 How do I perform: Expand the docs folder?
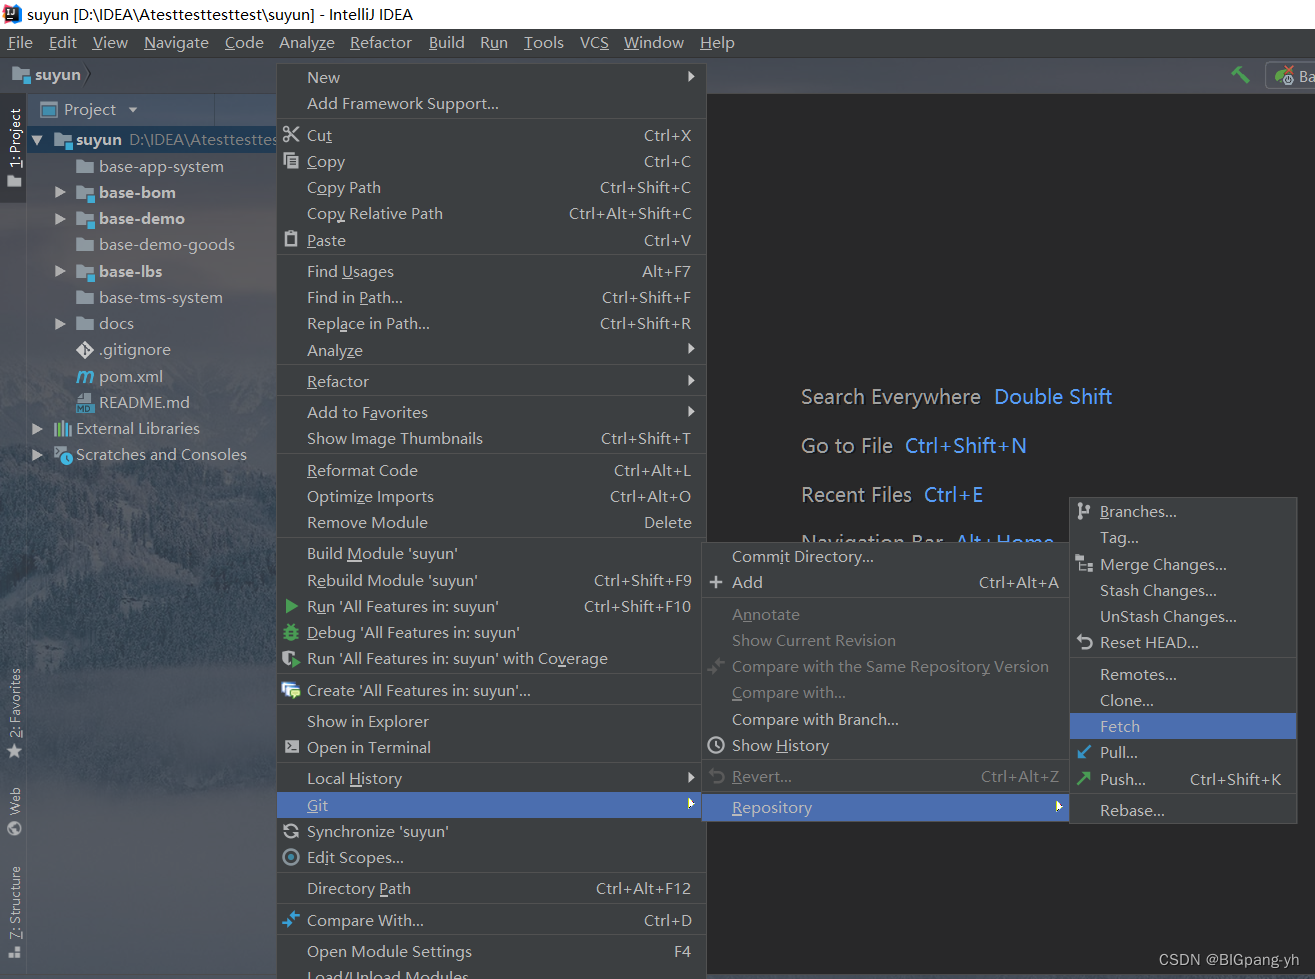point(60,323)
